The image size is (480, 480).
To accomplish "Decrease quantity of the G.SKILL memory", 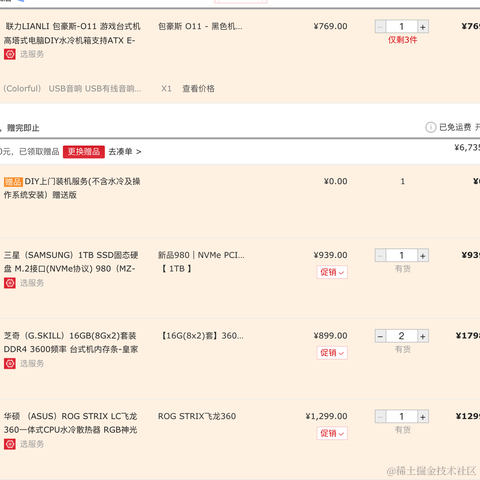I will 380,336.
